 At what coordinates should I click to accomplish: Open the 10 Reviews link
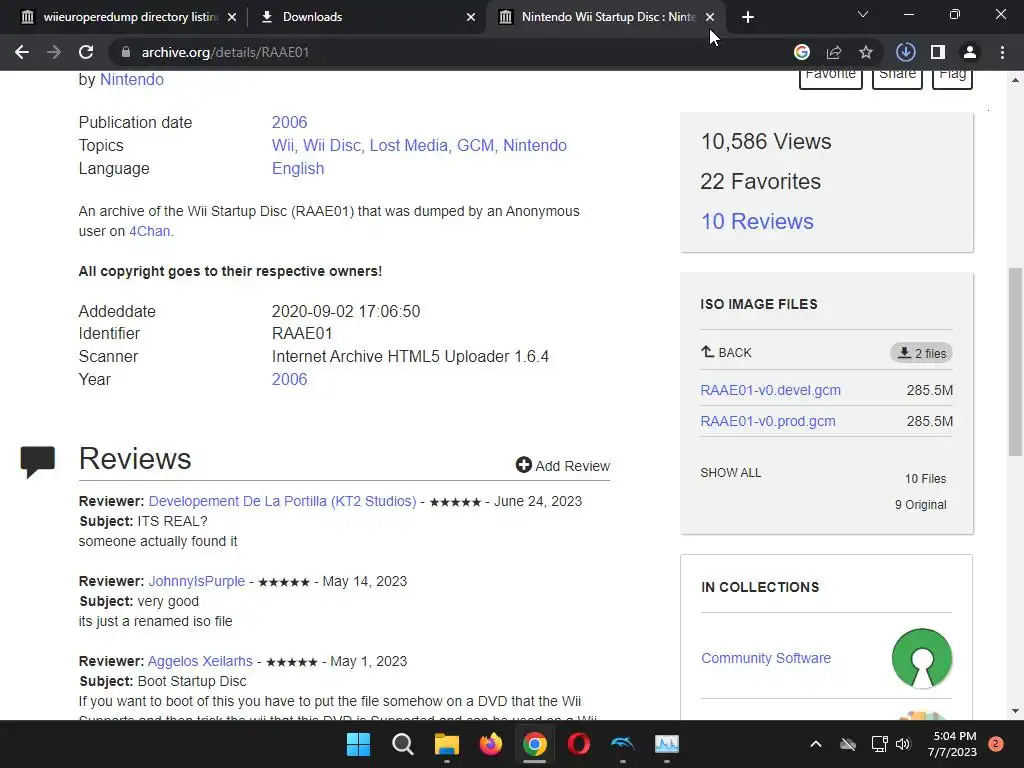pyautogui.click(x=757, y=221)
